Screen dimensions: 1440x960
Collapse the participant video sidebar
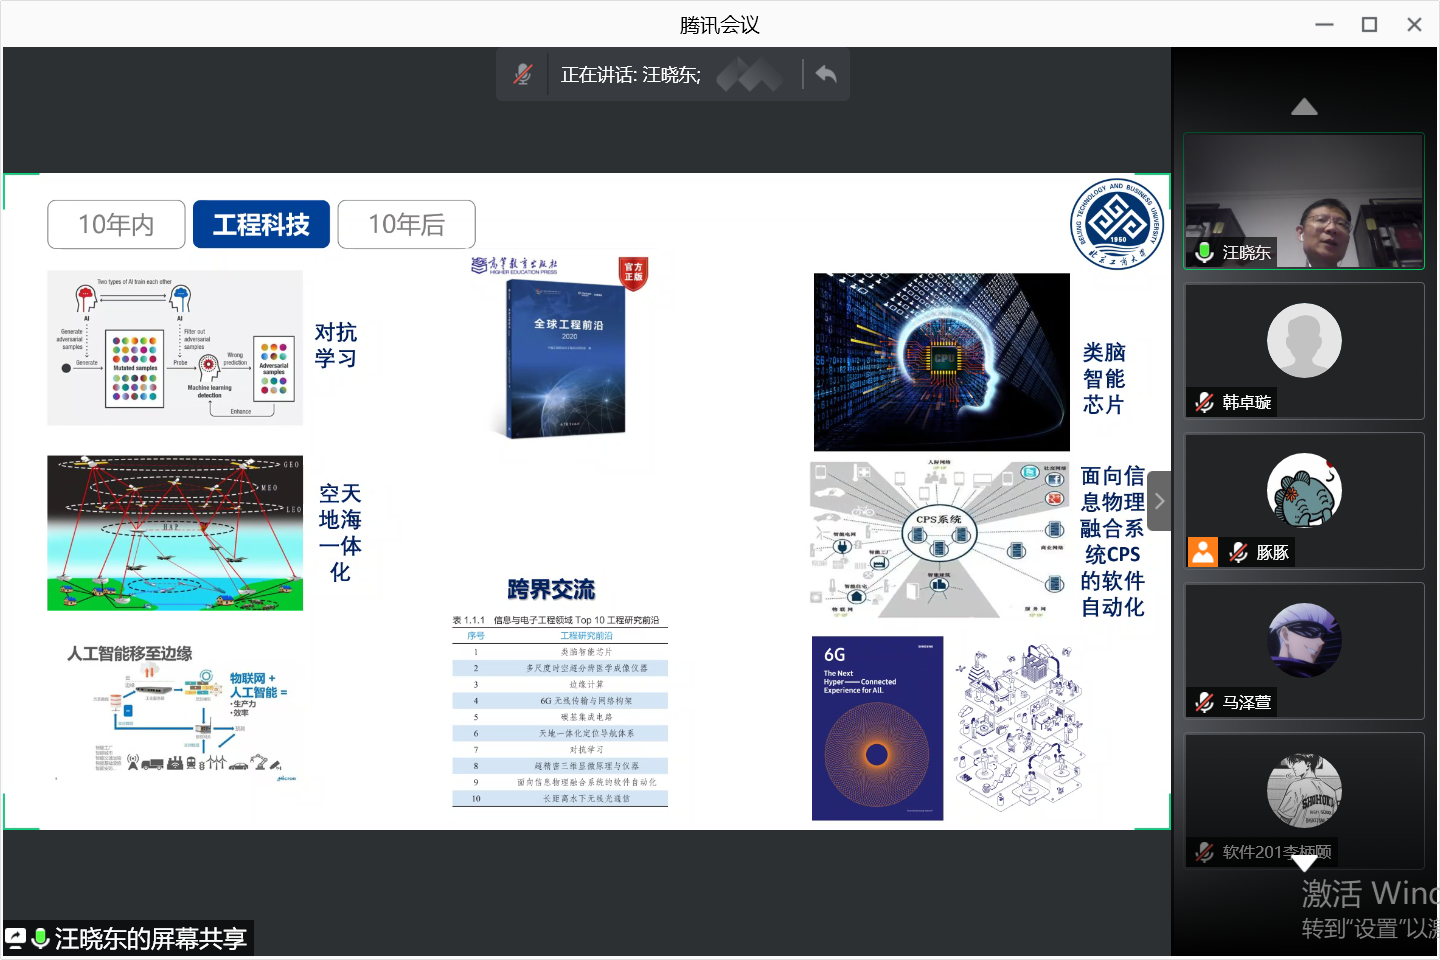point(1159,501)
